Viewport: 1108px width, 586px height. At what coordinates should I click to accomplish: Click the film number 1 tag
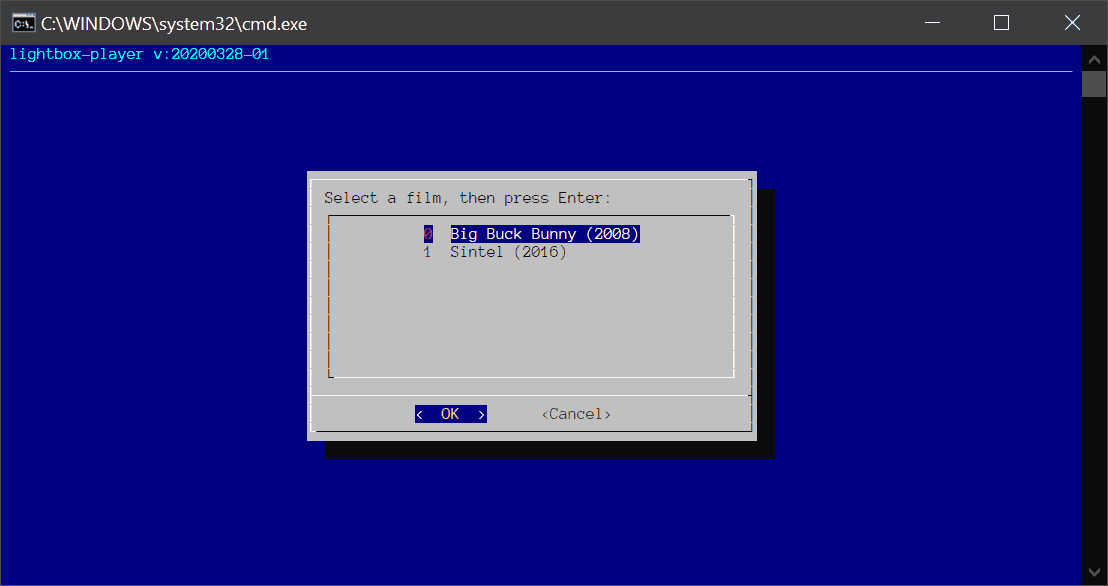tap(428, 252)
